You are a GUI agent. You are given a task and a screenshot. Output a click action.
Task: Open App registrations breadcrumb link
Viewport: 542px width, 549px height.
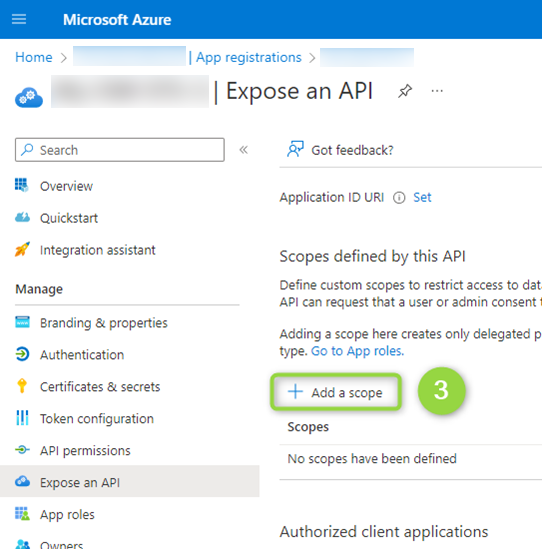[249, 57]
